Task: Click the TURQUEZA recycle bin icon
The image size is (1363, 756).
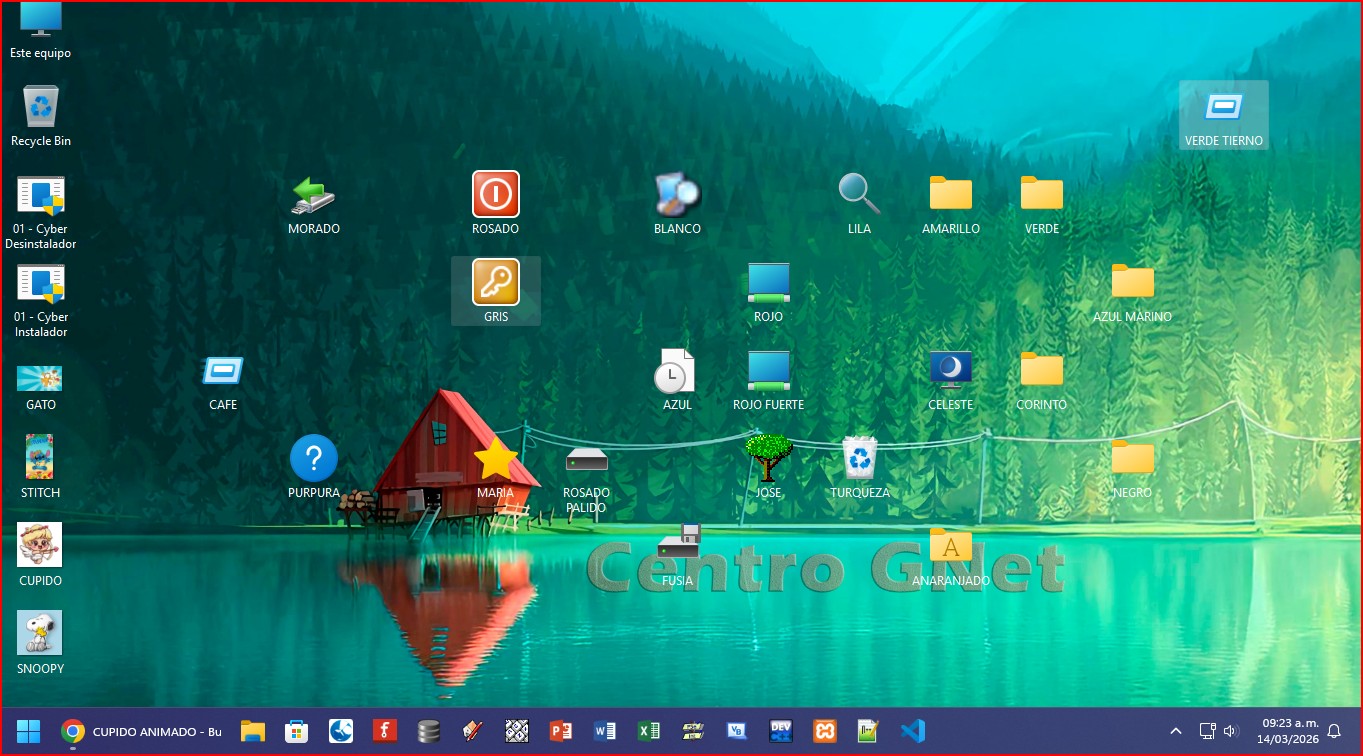Action: coord(859,459)
